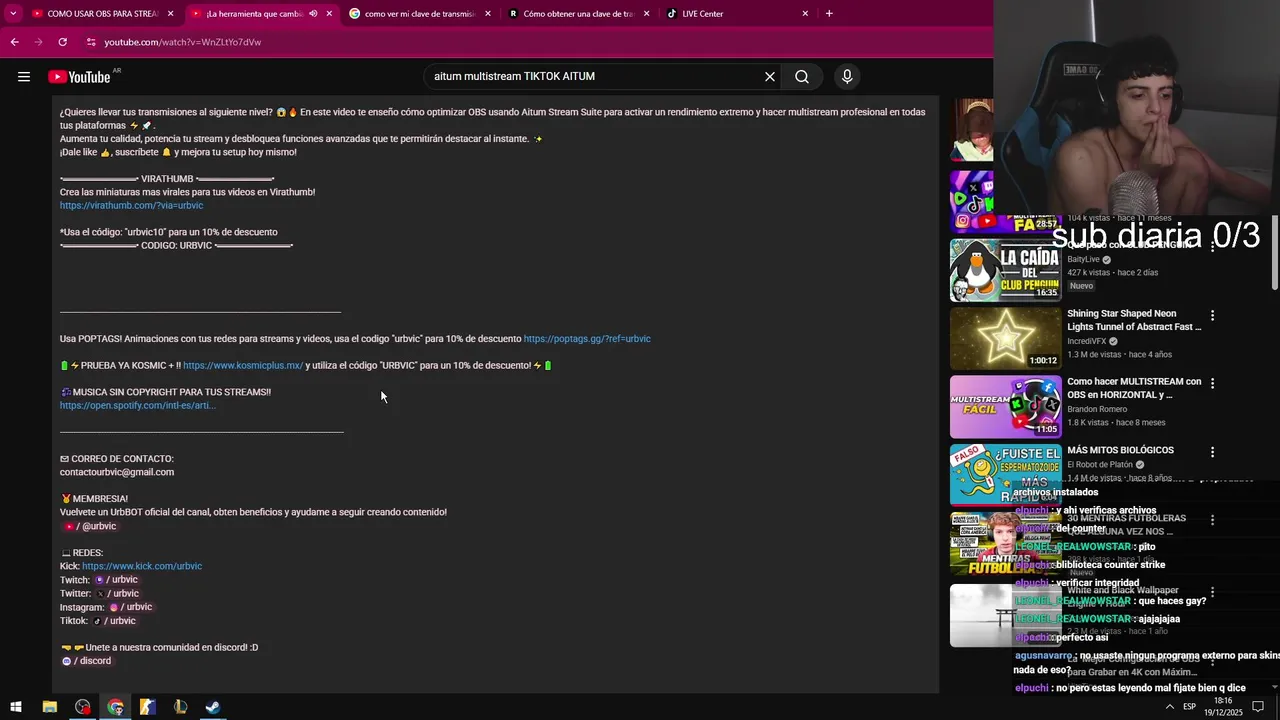Reload the YouTube page
The width and height of the screenshot is (1280, 720).
click(62, 42)
